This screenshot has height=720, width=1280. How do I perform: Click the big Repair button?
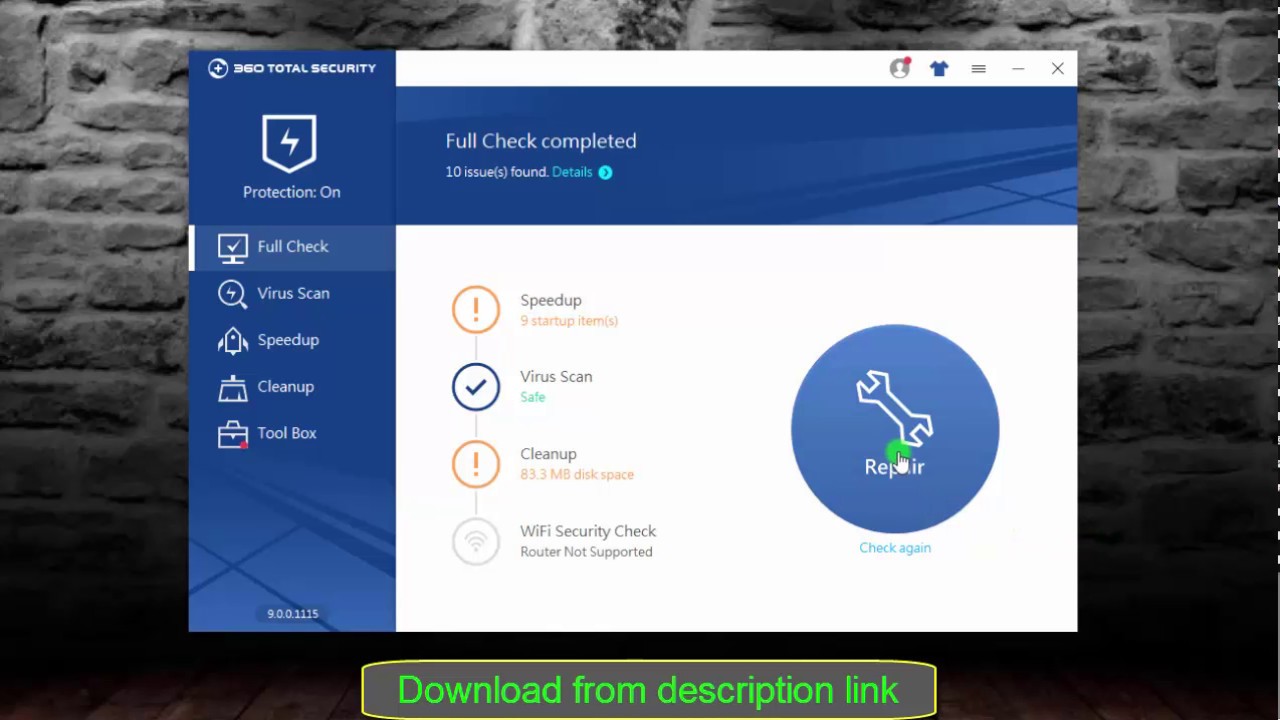click(895, 428)
